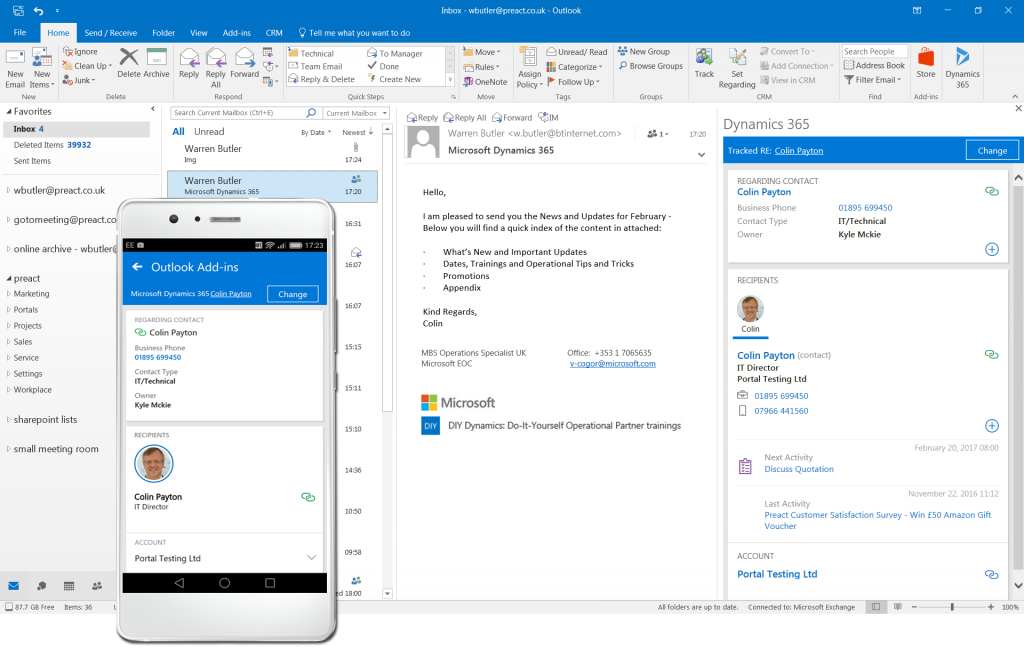Switch to Mail view in navigation bar
Viewport: 1024px width, 649px height.
click(x=13, y=586)
